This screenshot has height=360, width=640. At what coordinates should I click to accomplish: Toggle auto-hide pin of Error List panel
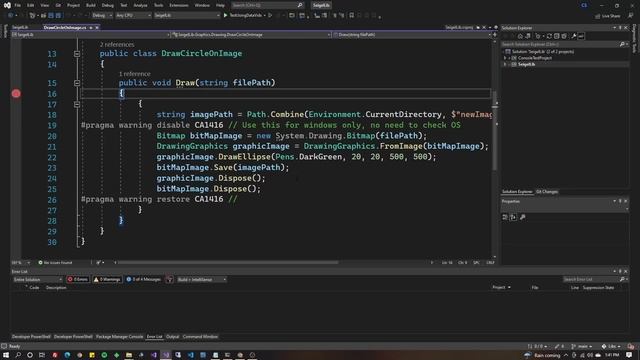click(x=620, y=271)
